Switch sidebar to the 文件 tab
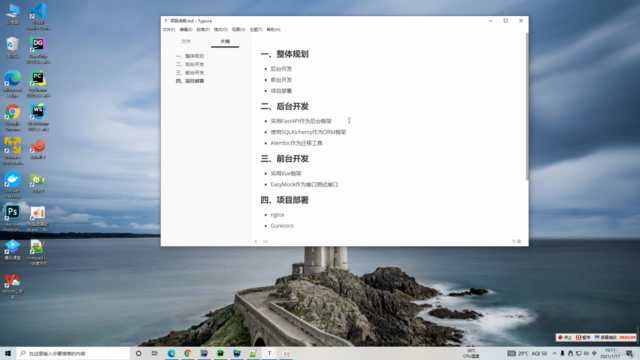 click(x=186, y=42)
